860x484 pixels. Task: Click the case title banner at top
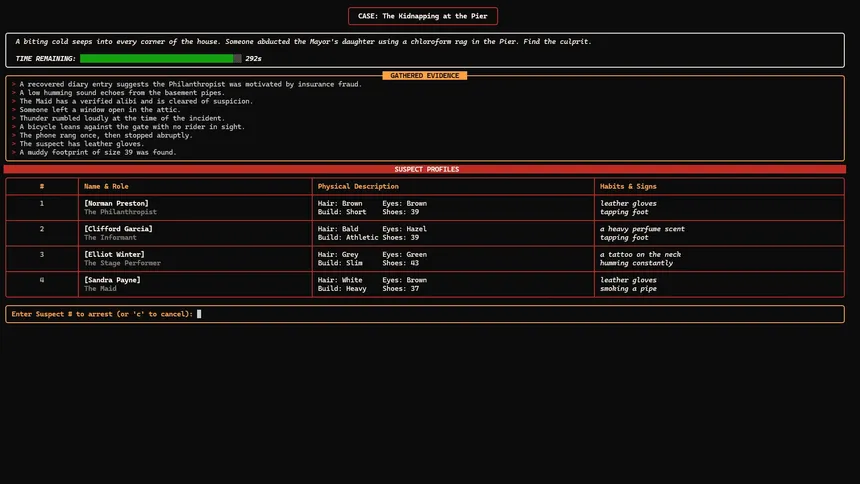422,16
